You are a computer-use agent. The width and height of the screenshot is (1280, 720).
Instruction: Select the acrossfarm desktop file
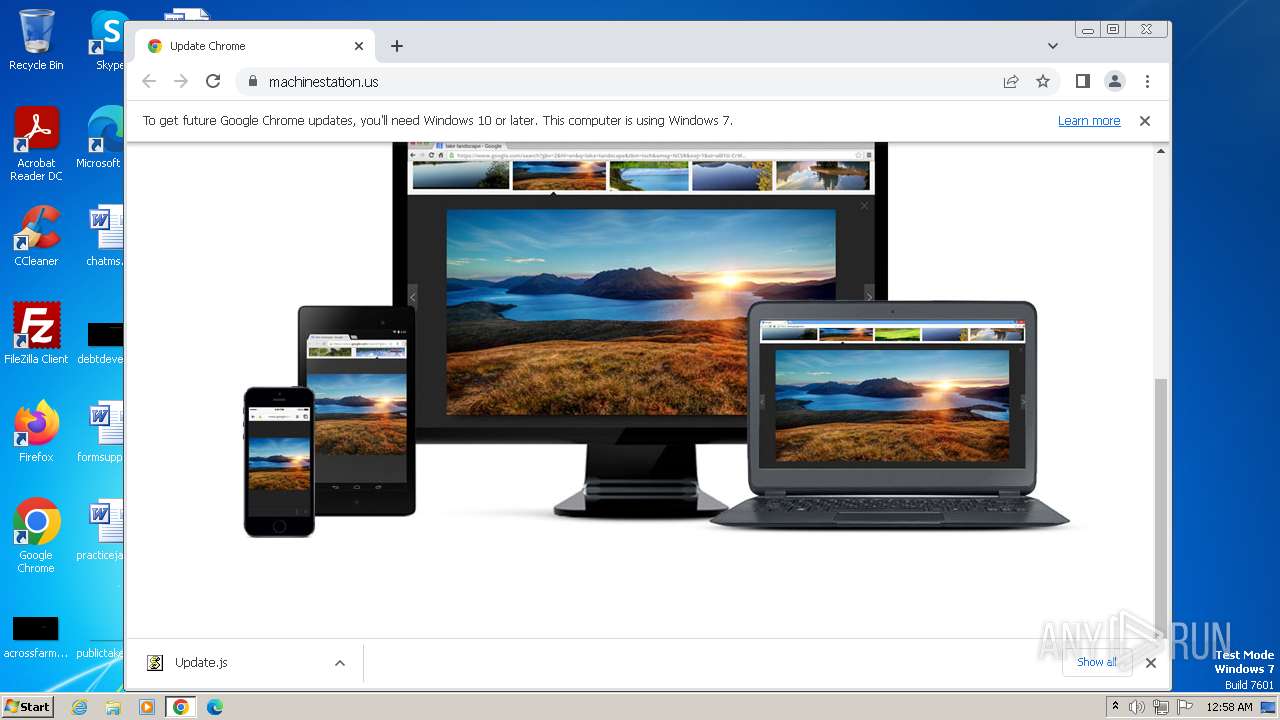tap(36, 637)
